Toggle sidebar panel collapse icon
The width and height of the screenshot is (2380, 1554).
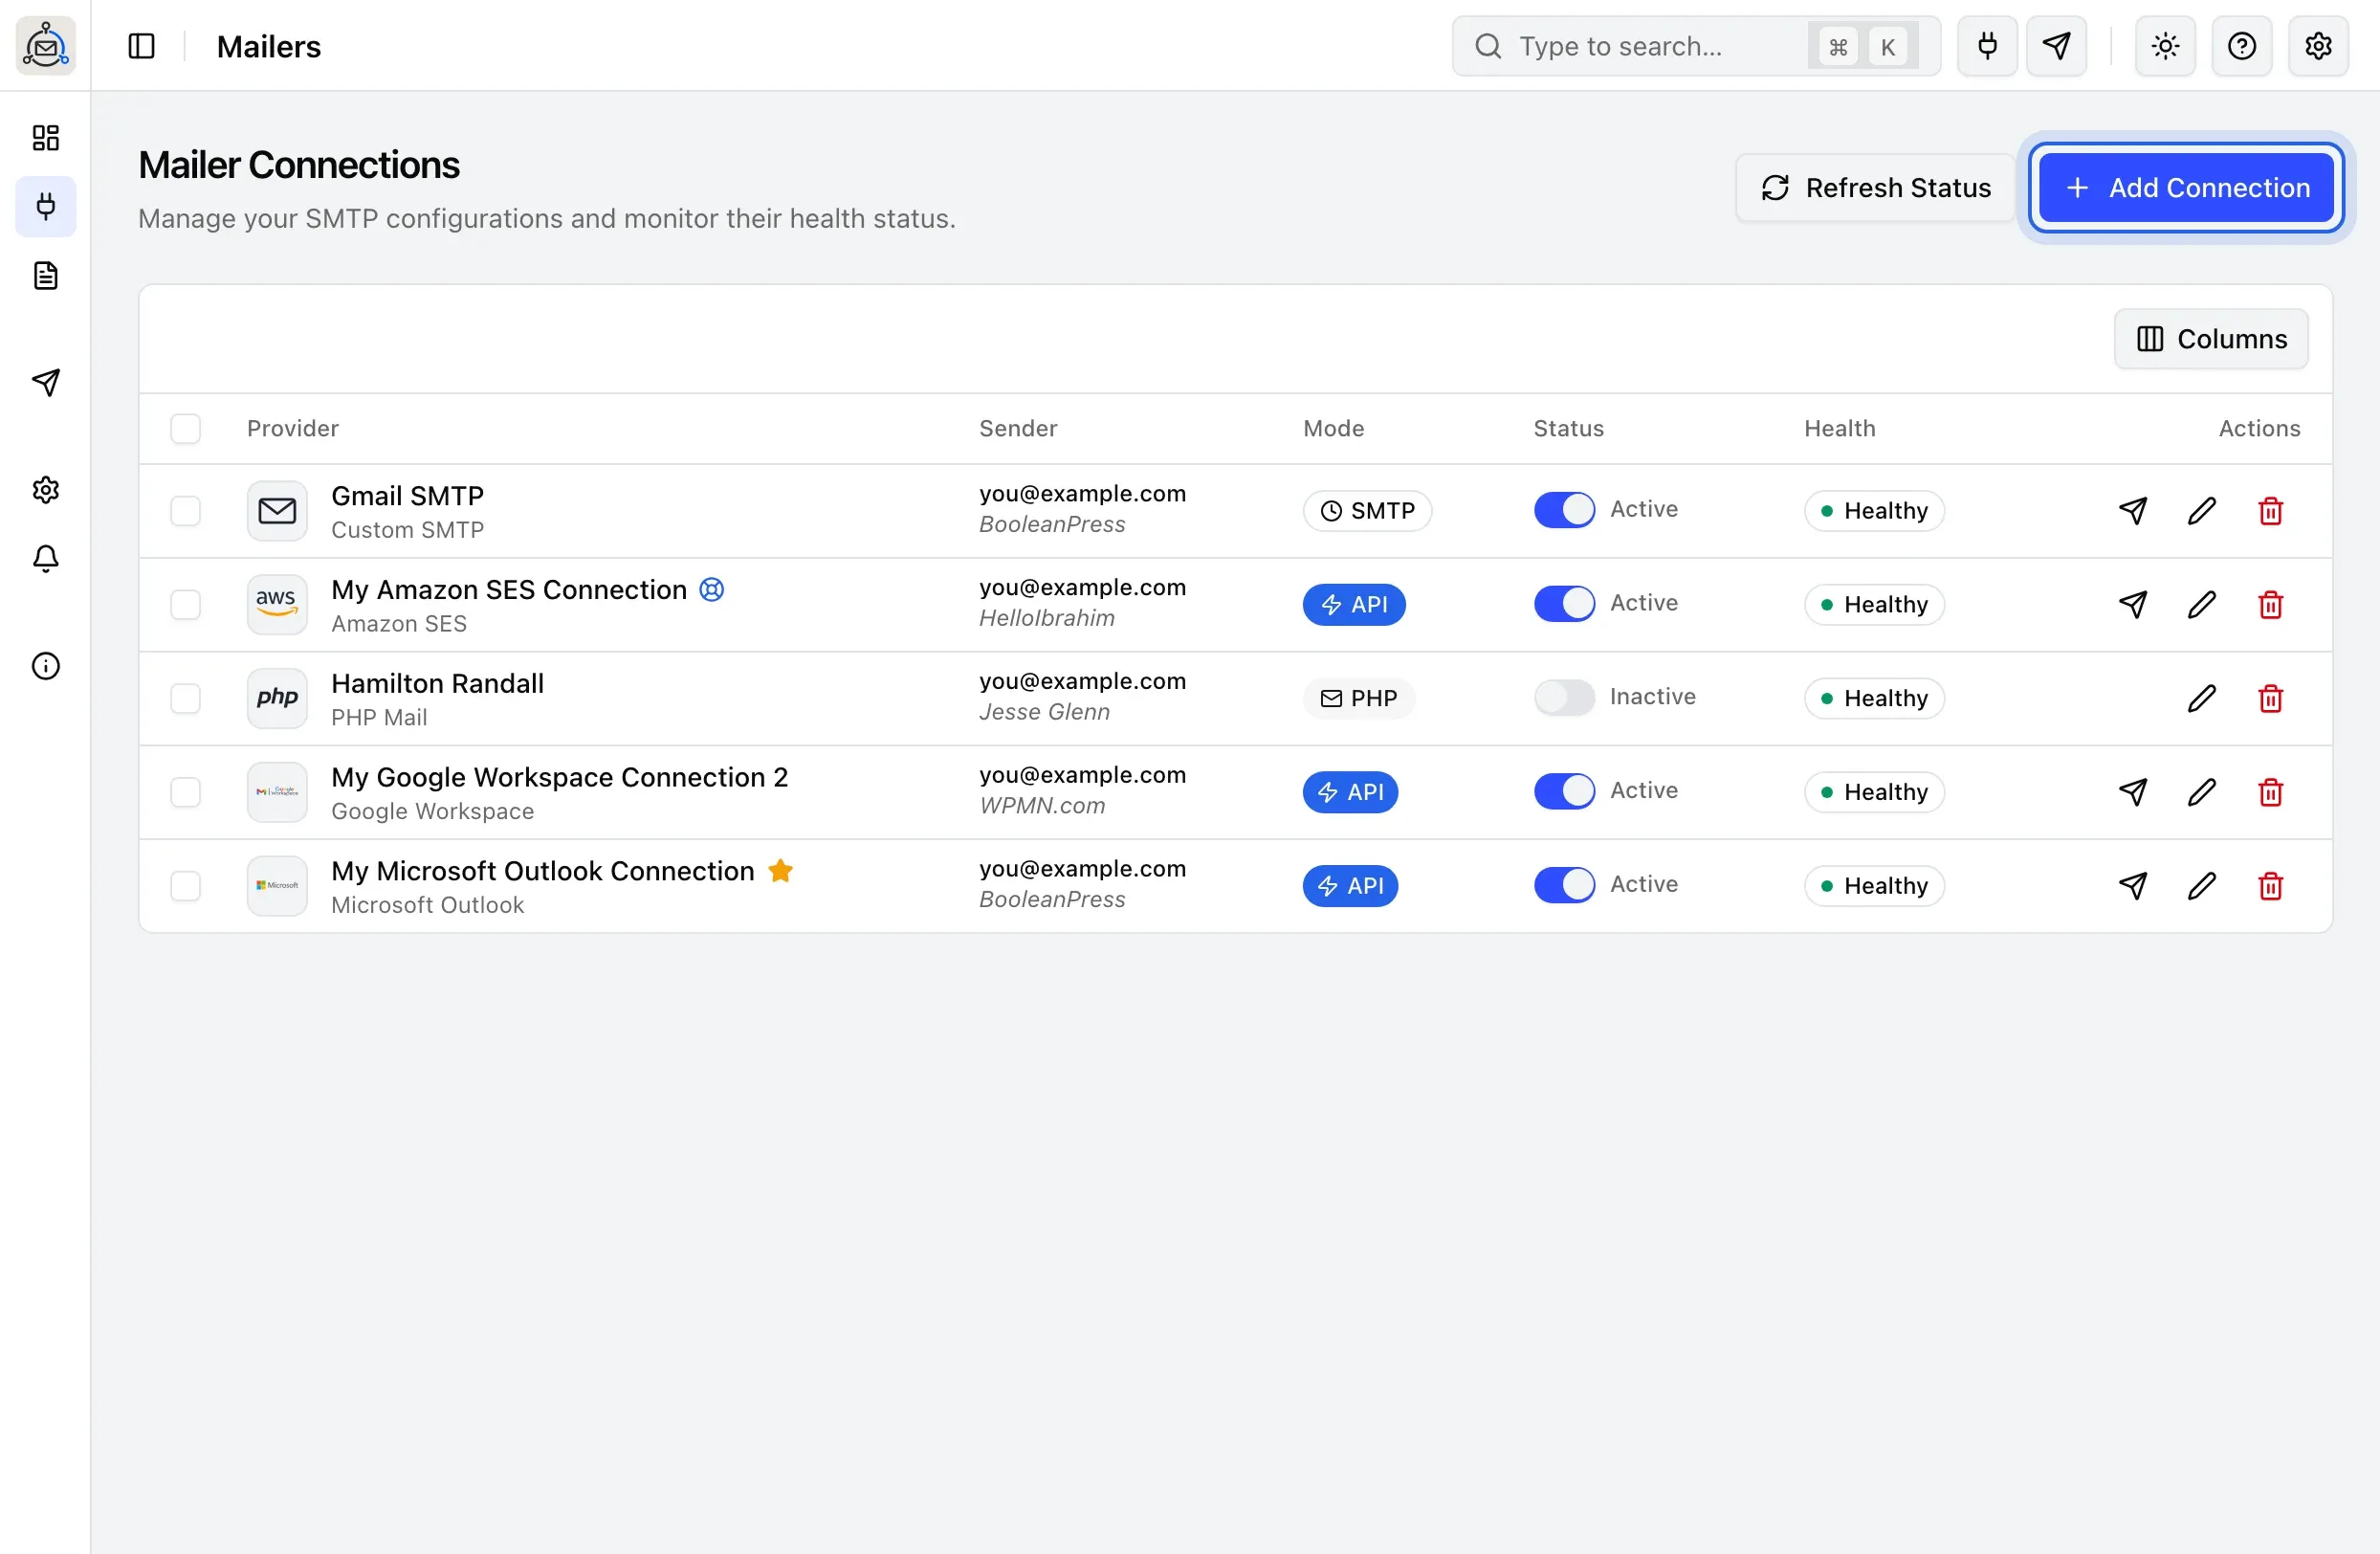pos(142,46)
